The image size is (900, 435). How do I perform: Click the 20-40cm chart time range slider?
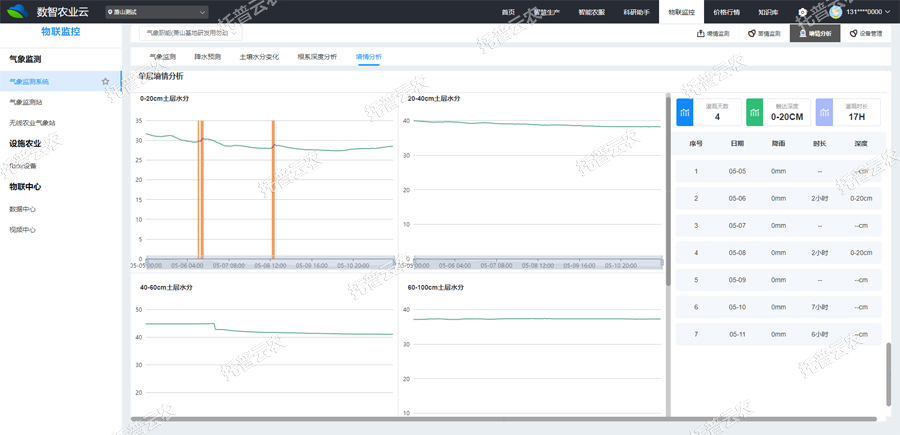coord(530,263)
